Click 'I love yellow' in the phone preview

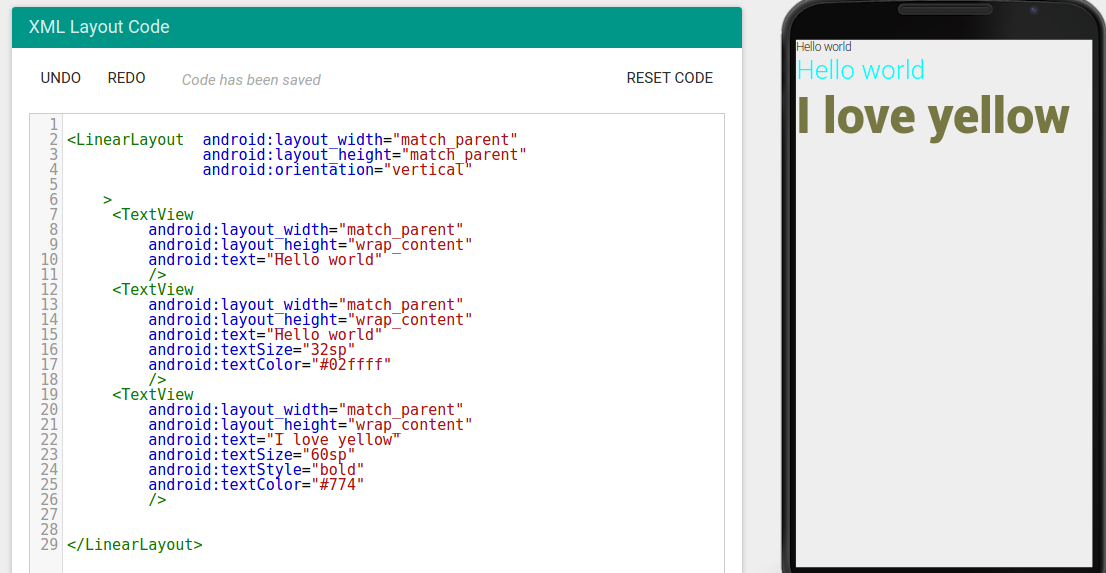932,116
